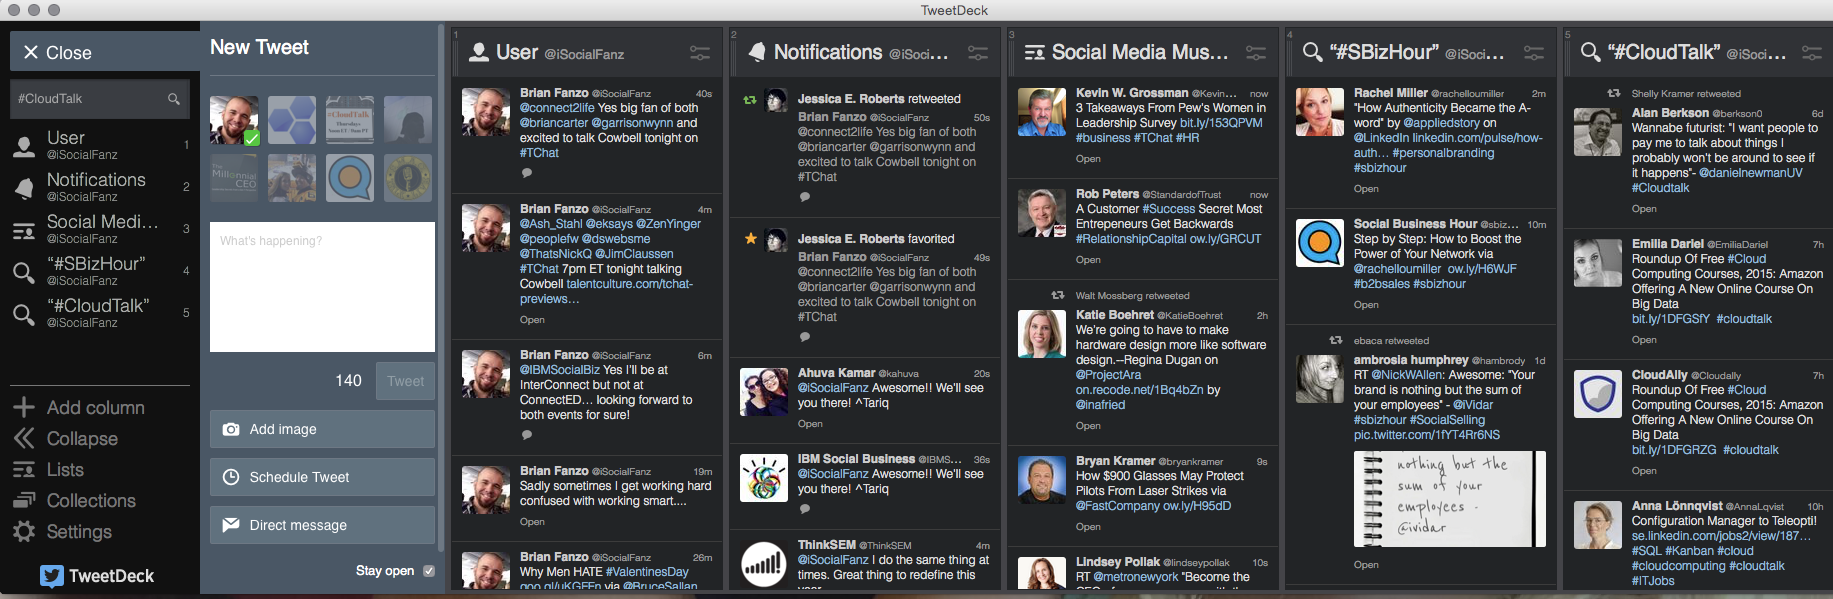This screenshot has width=1833, height=599.
Task: Open Collections from sidebar
Action: coord(74,501)
